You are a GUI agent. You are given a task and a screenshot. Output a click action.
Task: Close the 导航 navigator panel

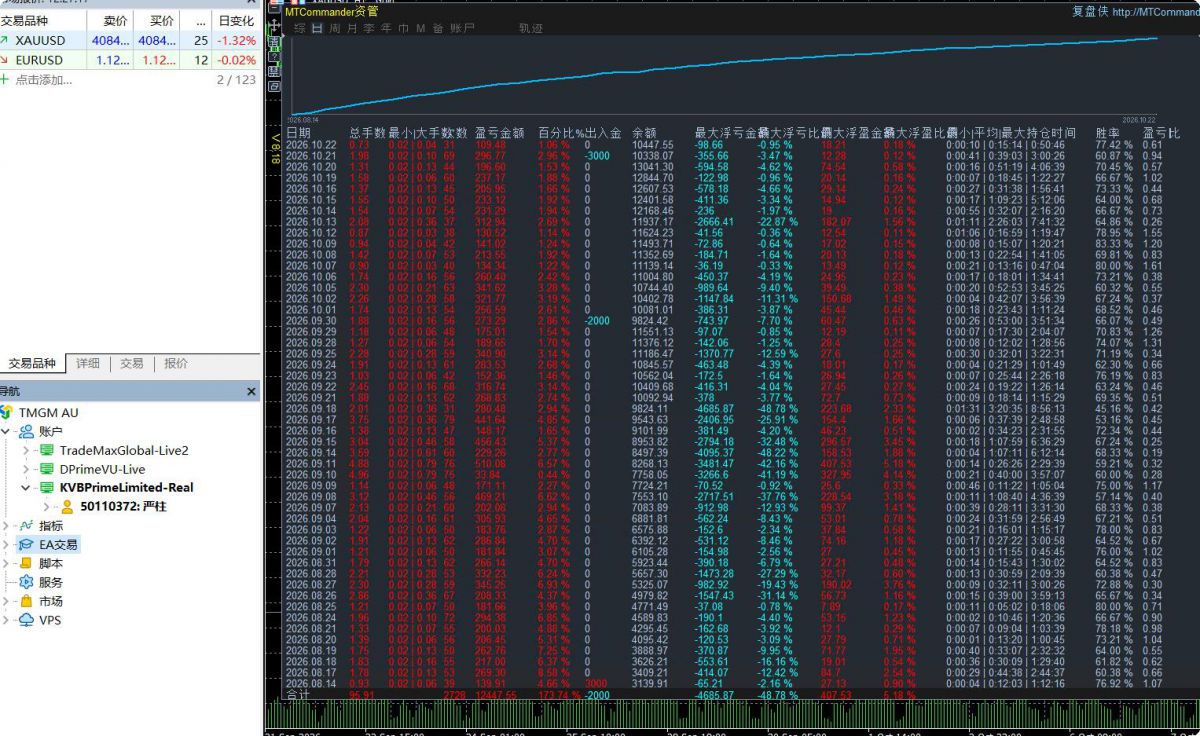pos(252,391)
